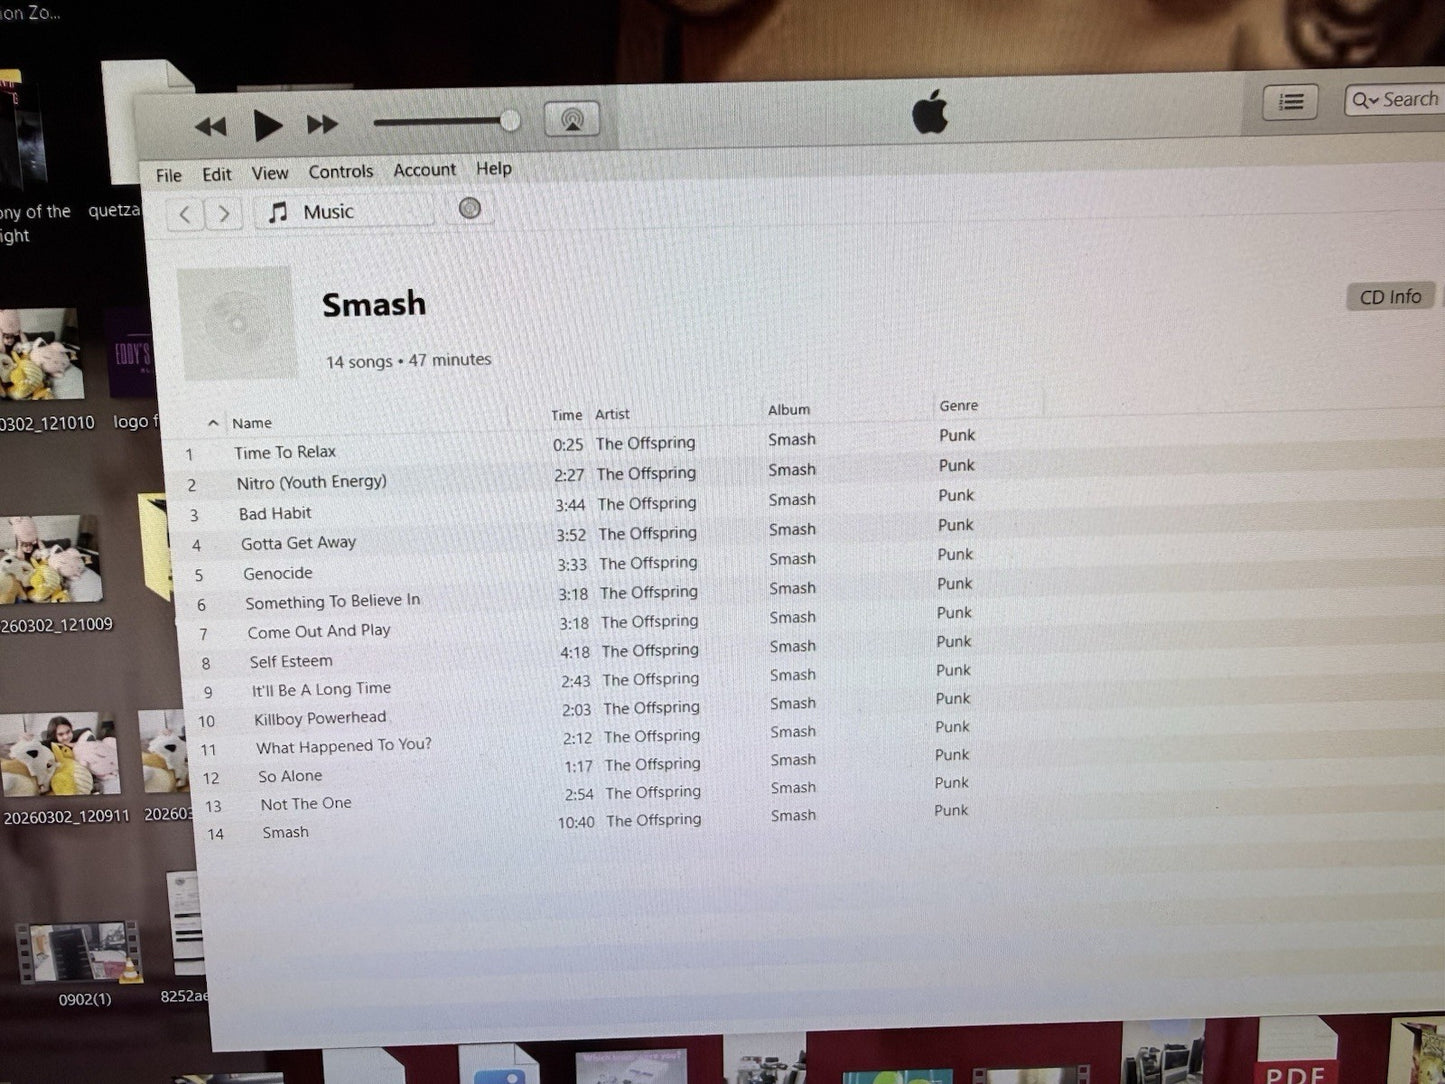Sort tracks by the Artist column header
This screenshot has width=1445, height=1084.
[x=612, y=414]
